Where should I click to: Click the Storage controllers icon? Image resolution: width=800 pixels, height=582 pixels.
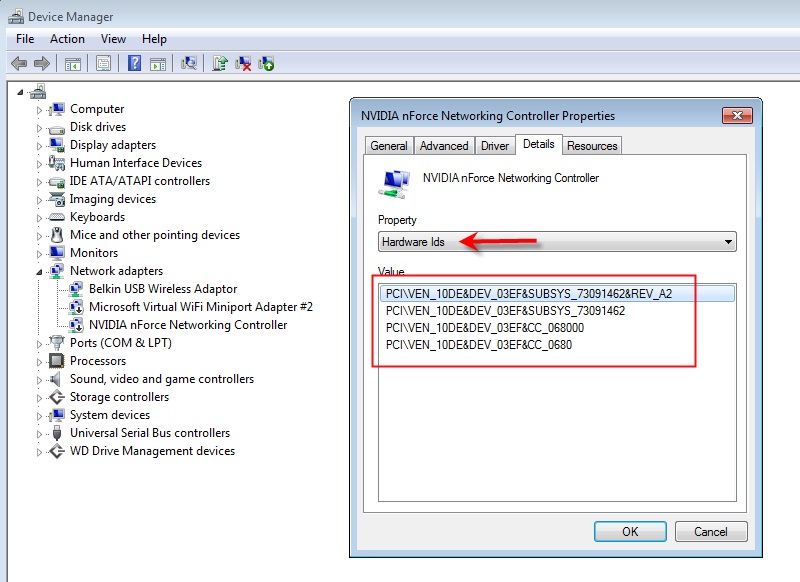click(x=57, y=397)
